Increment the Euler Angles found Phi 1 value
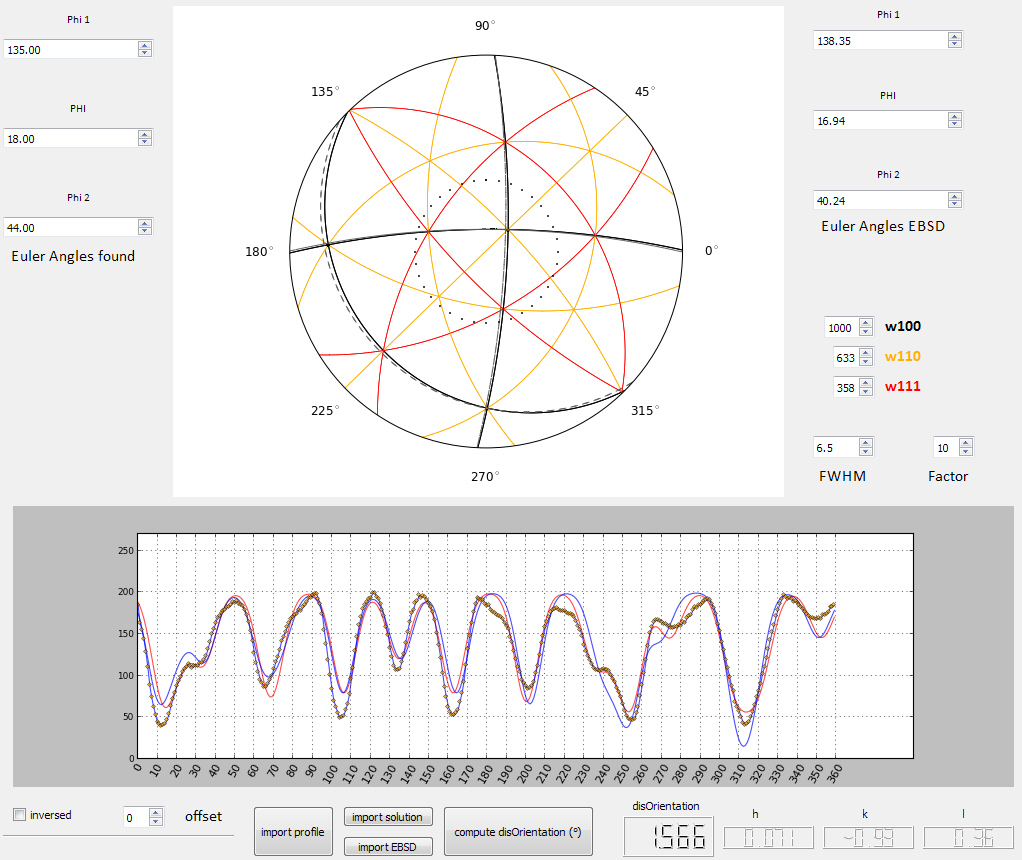The image size is (1022, 860). coord(145,45)
